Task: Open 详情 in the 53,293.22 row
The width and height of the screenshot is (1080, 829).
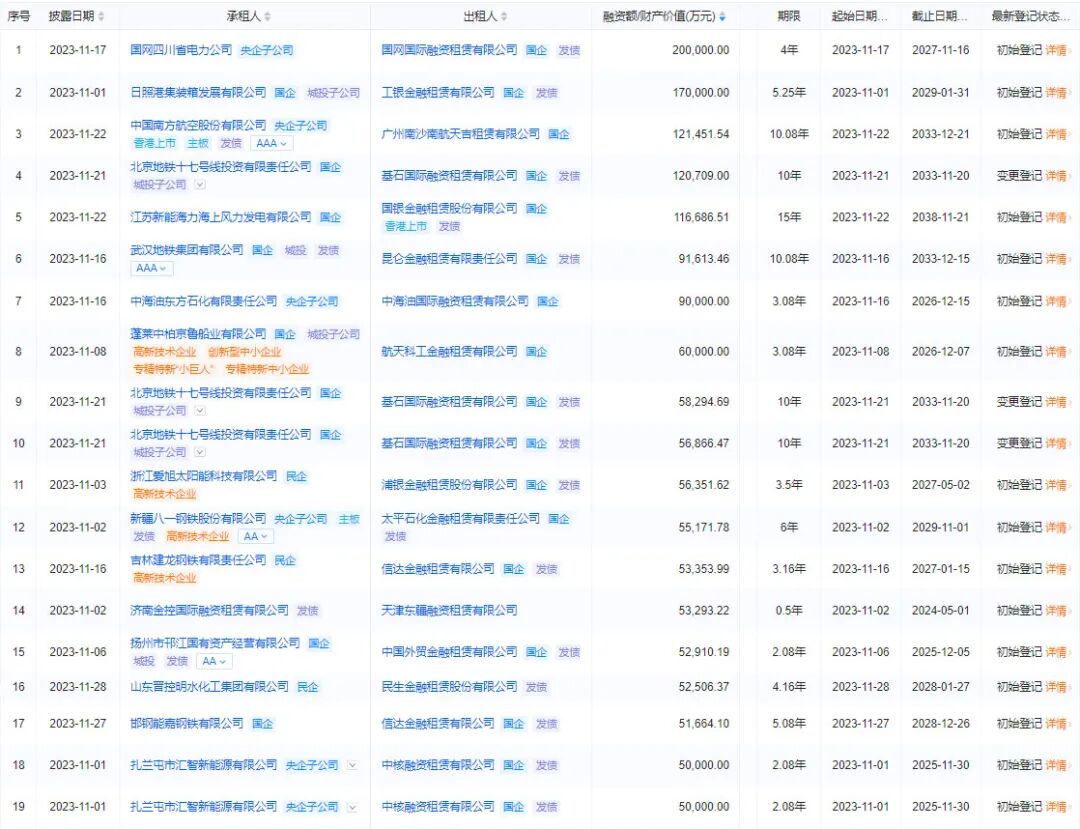Action: (1056, 610)
